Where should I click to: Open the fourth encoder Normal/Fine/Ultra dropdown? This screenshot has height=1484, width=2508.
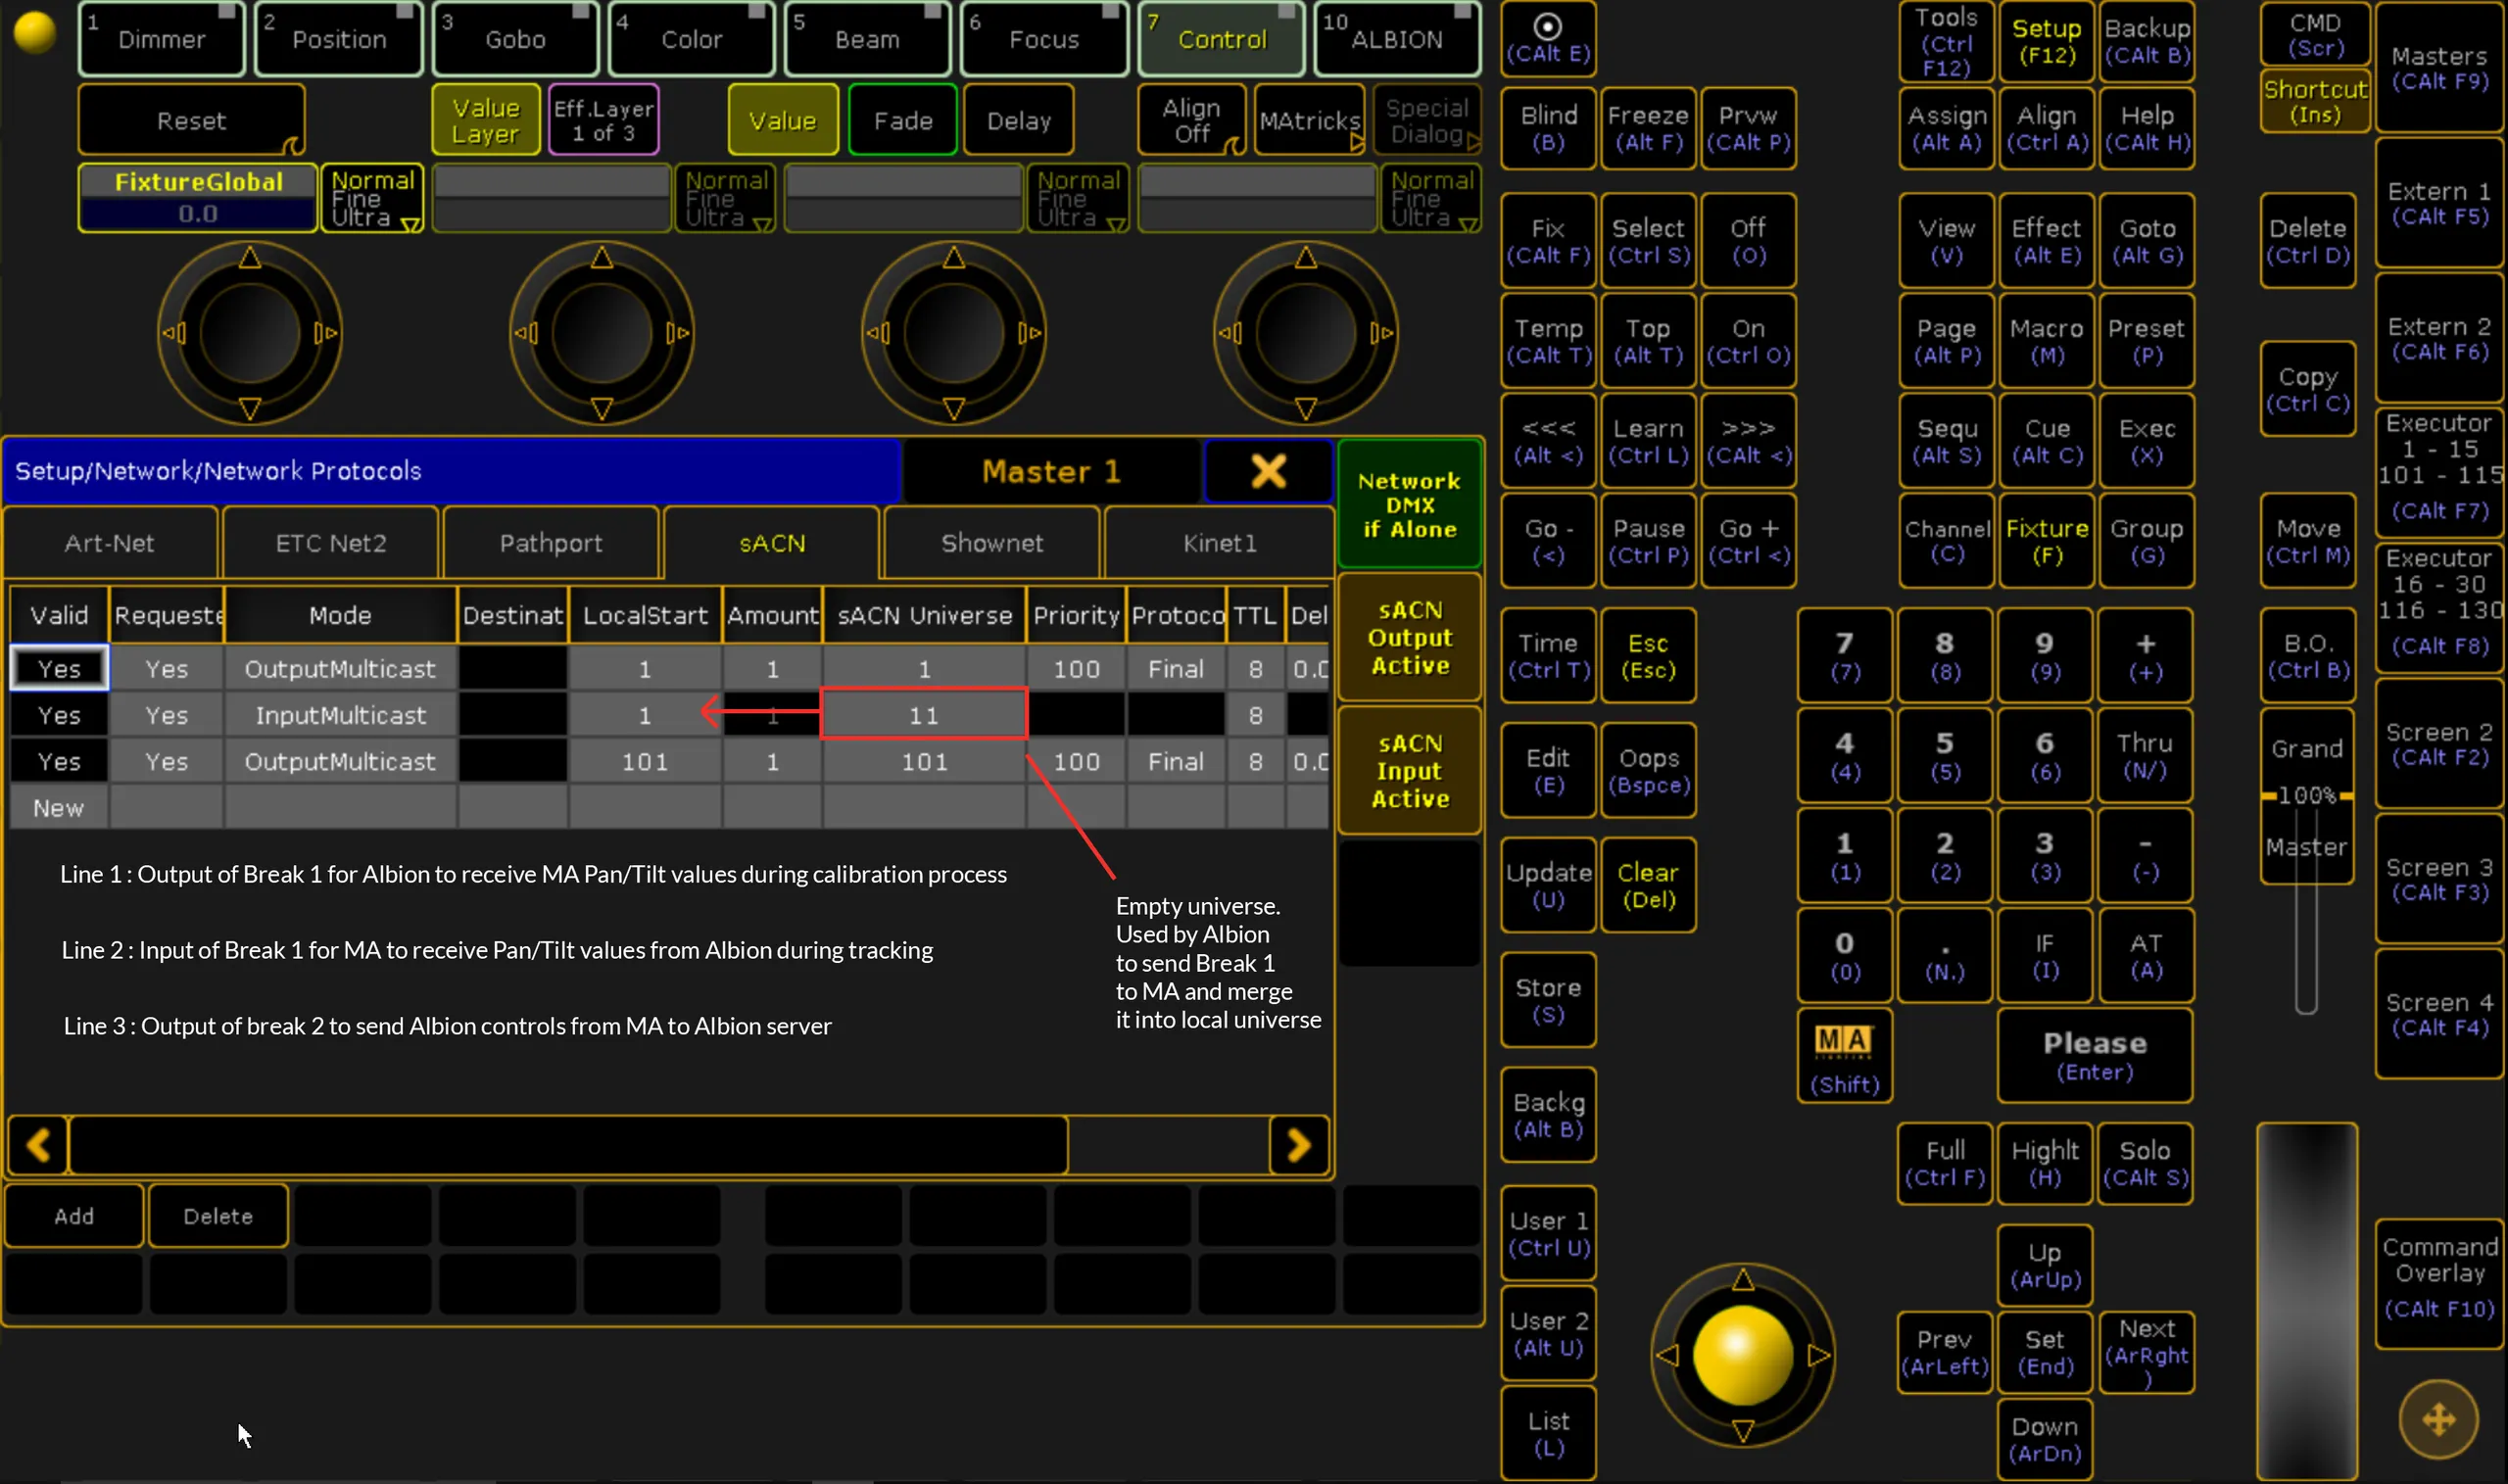[x=1431, y=198]
